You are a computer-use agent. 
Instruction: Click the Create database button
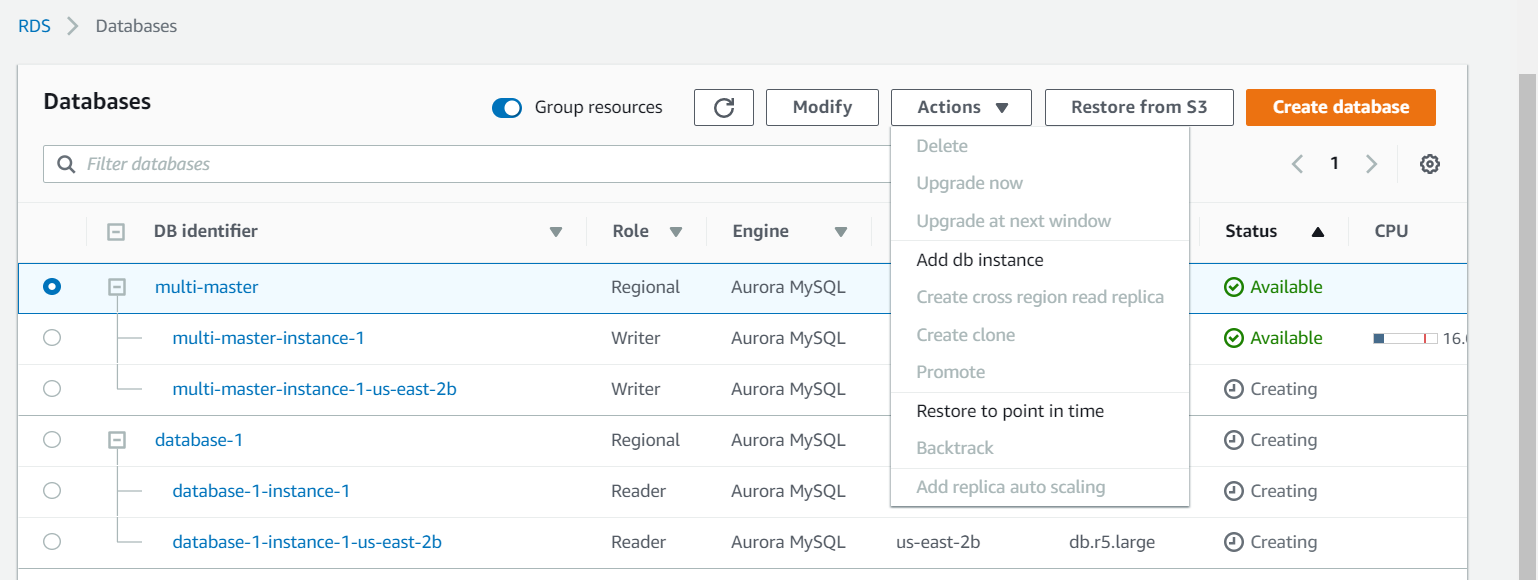click(x=1340, y=108)
